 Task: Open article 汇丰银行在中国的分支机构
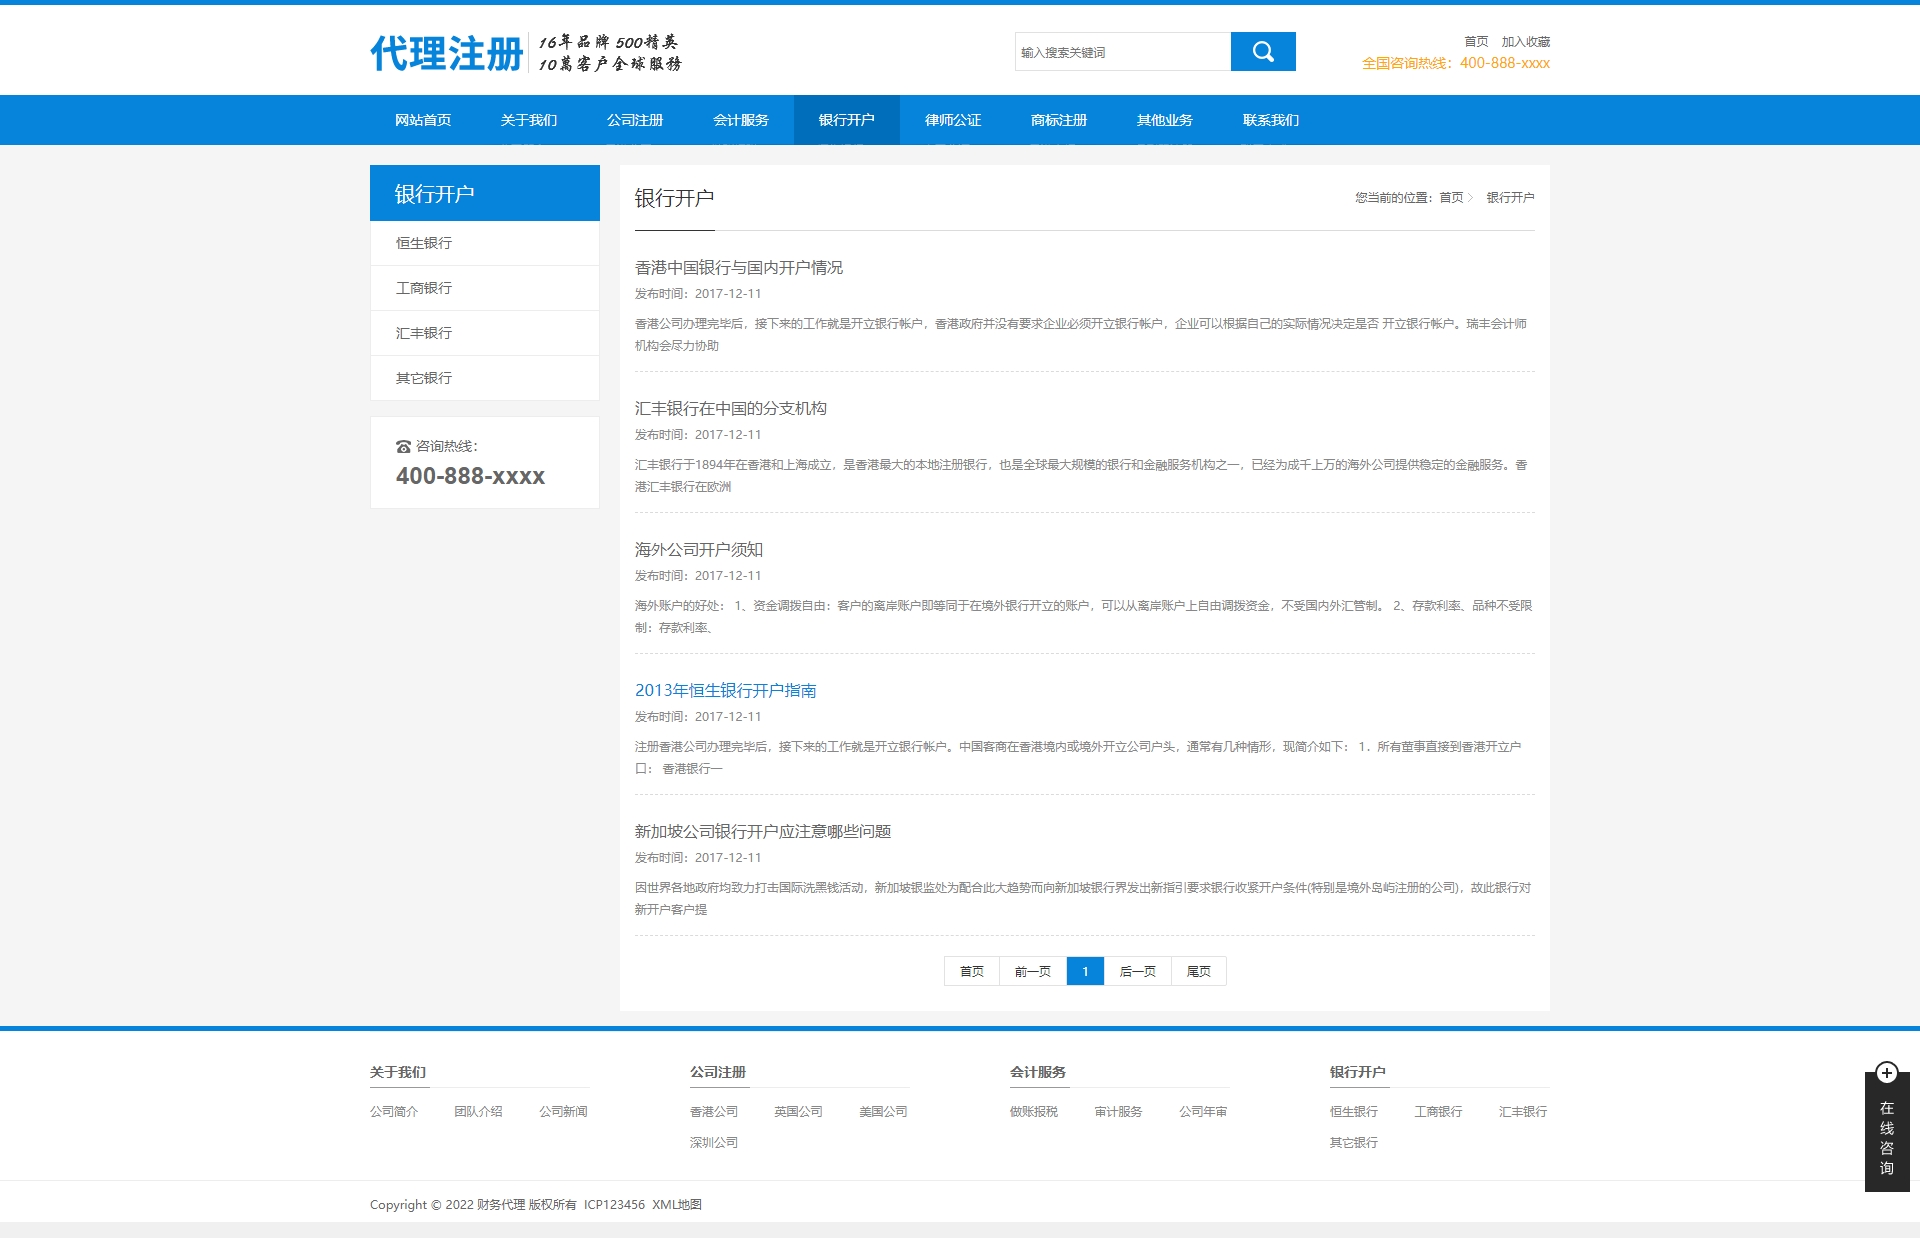click(x=731, y=409)
